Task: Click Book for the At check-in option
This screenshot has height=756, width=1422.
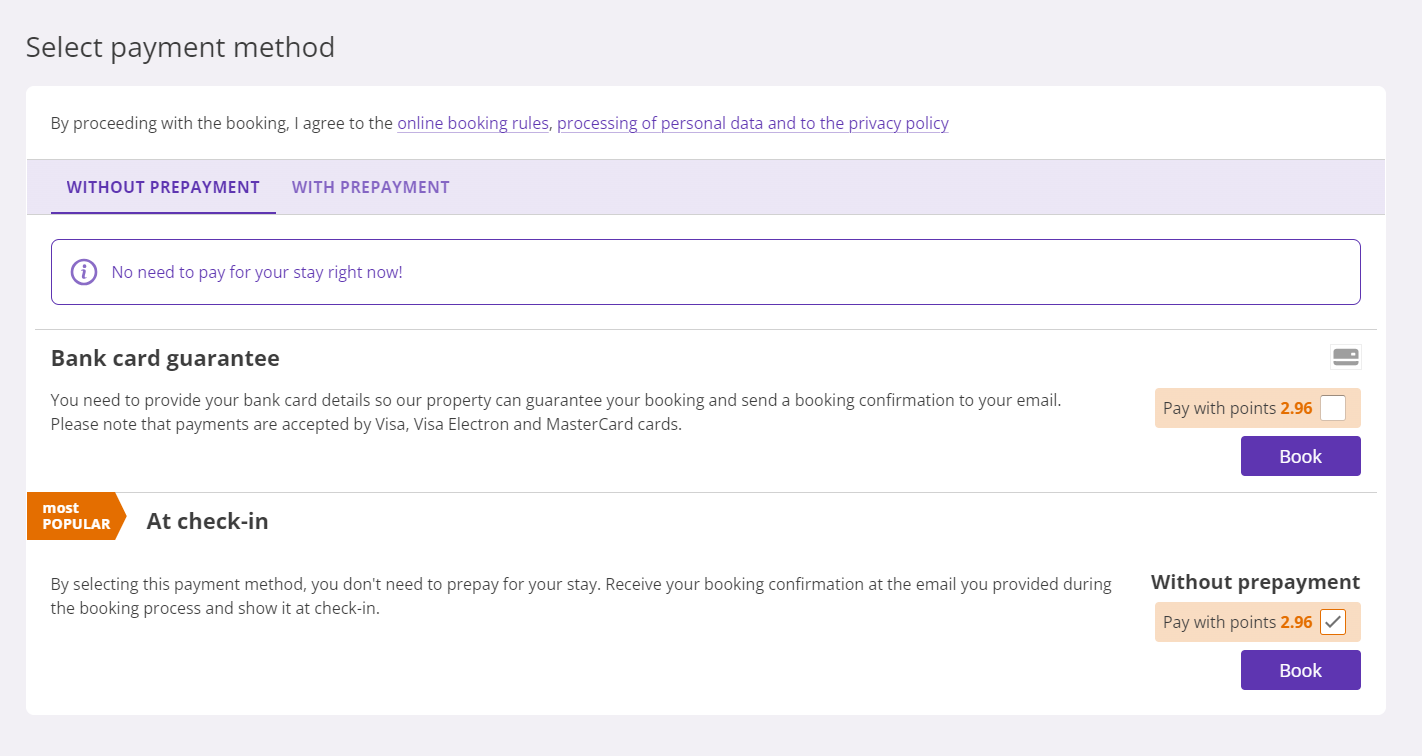Action: point(1300,670)
